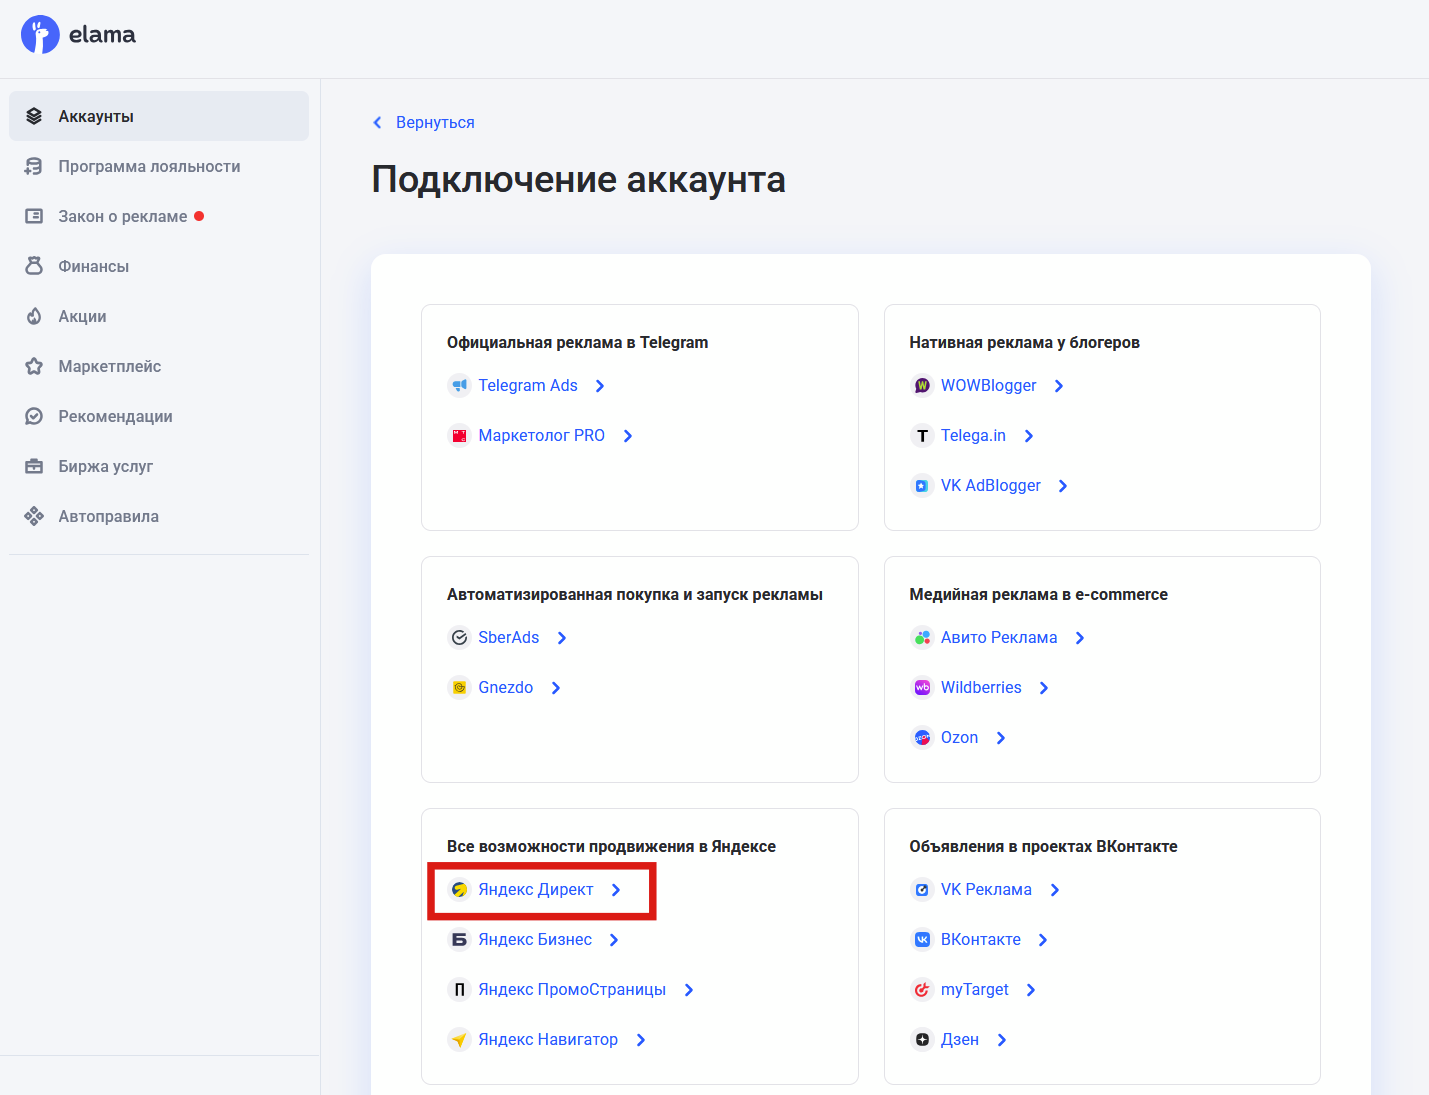Image resolution: width=1429 pixels, height=1095 pixels.
Task: Open the Маркетплейс sidebar section
Action: [x=110, y=366]
